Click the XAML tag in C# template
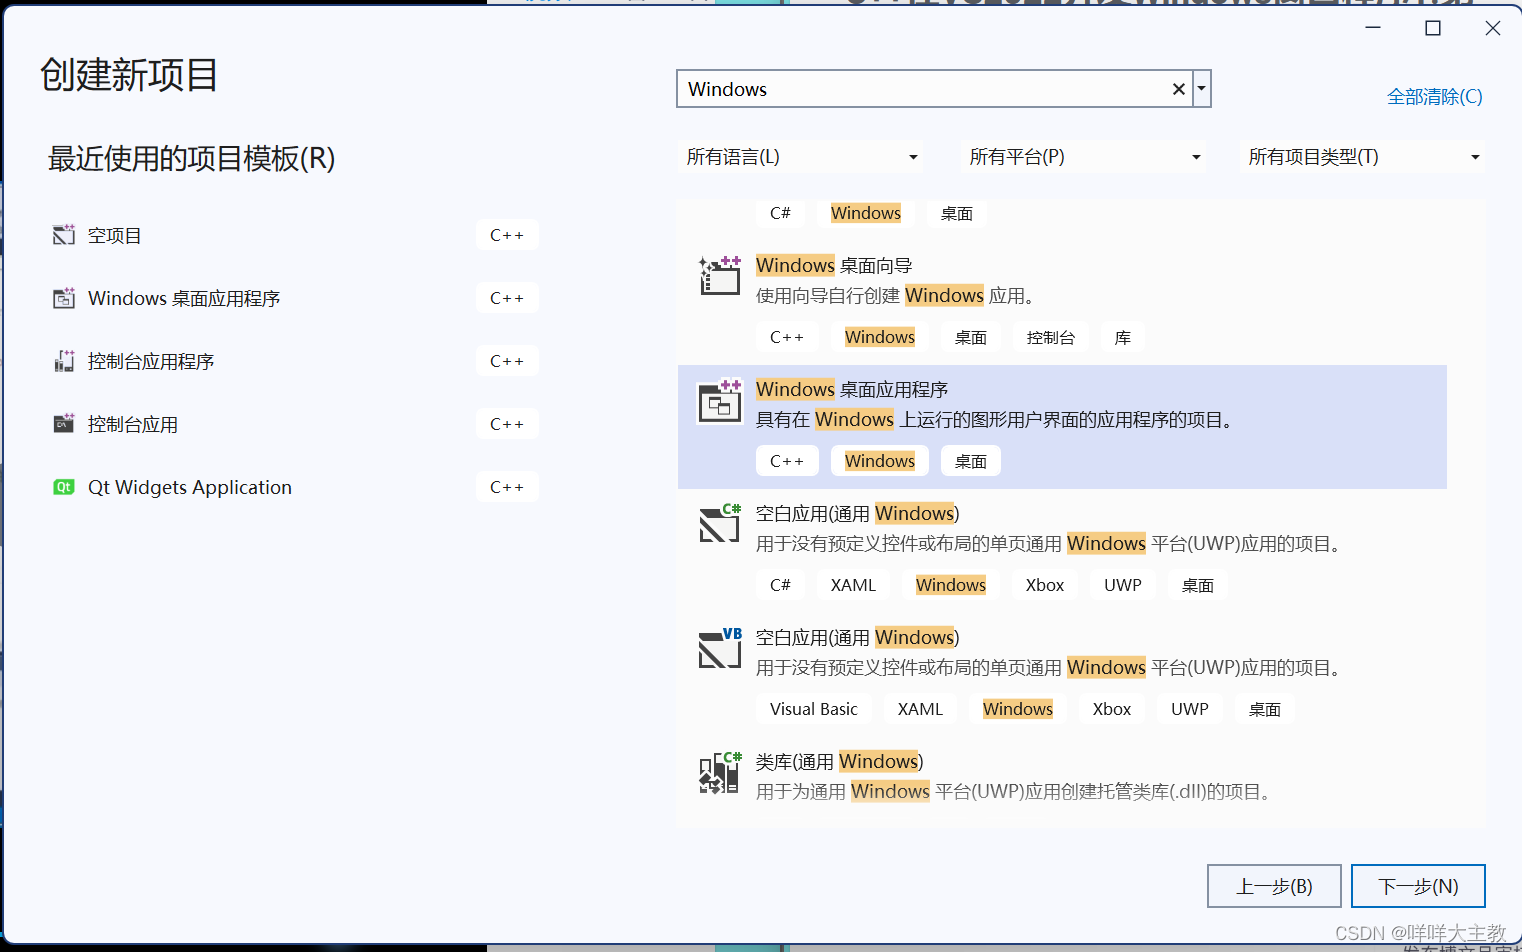1522x952 pixels. tap(853, 585)
